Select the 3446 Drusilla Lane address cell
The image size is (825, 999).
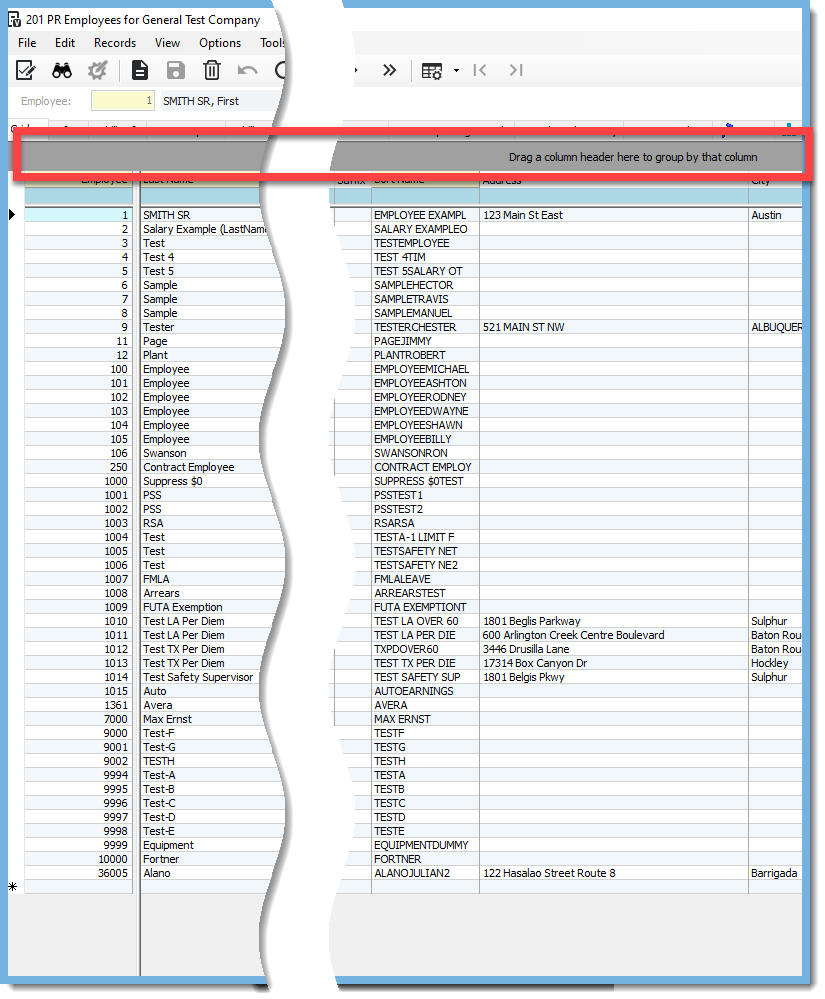614,649
